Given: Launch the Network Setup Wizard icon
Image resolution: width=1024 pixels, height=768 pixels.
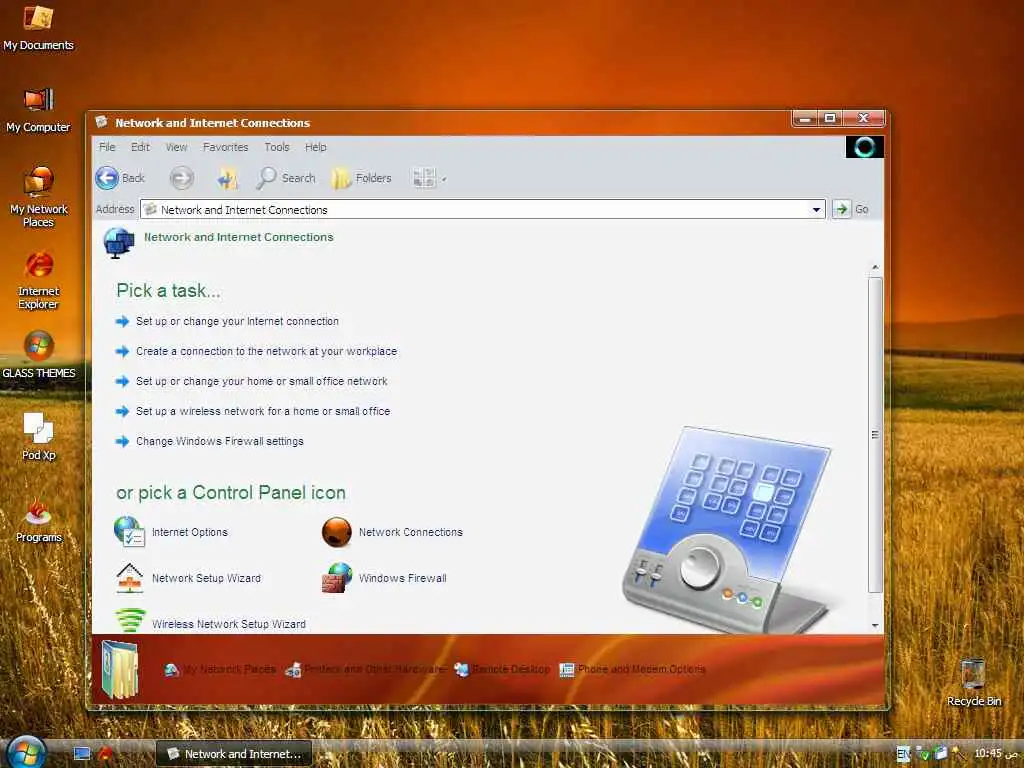Looking at the screenshot, I should pos(129,578).
